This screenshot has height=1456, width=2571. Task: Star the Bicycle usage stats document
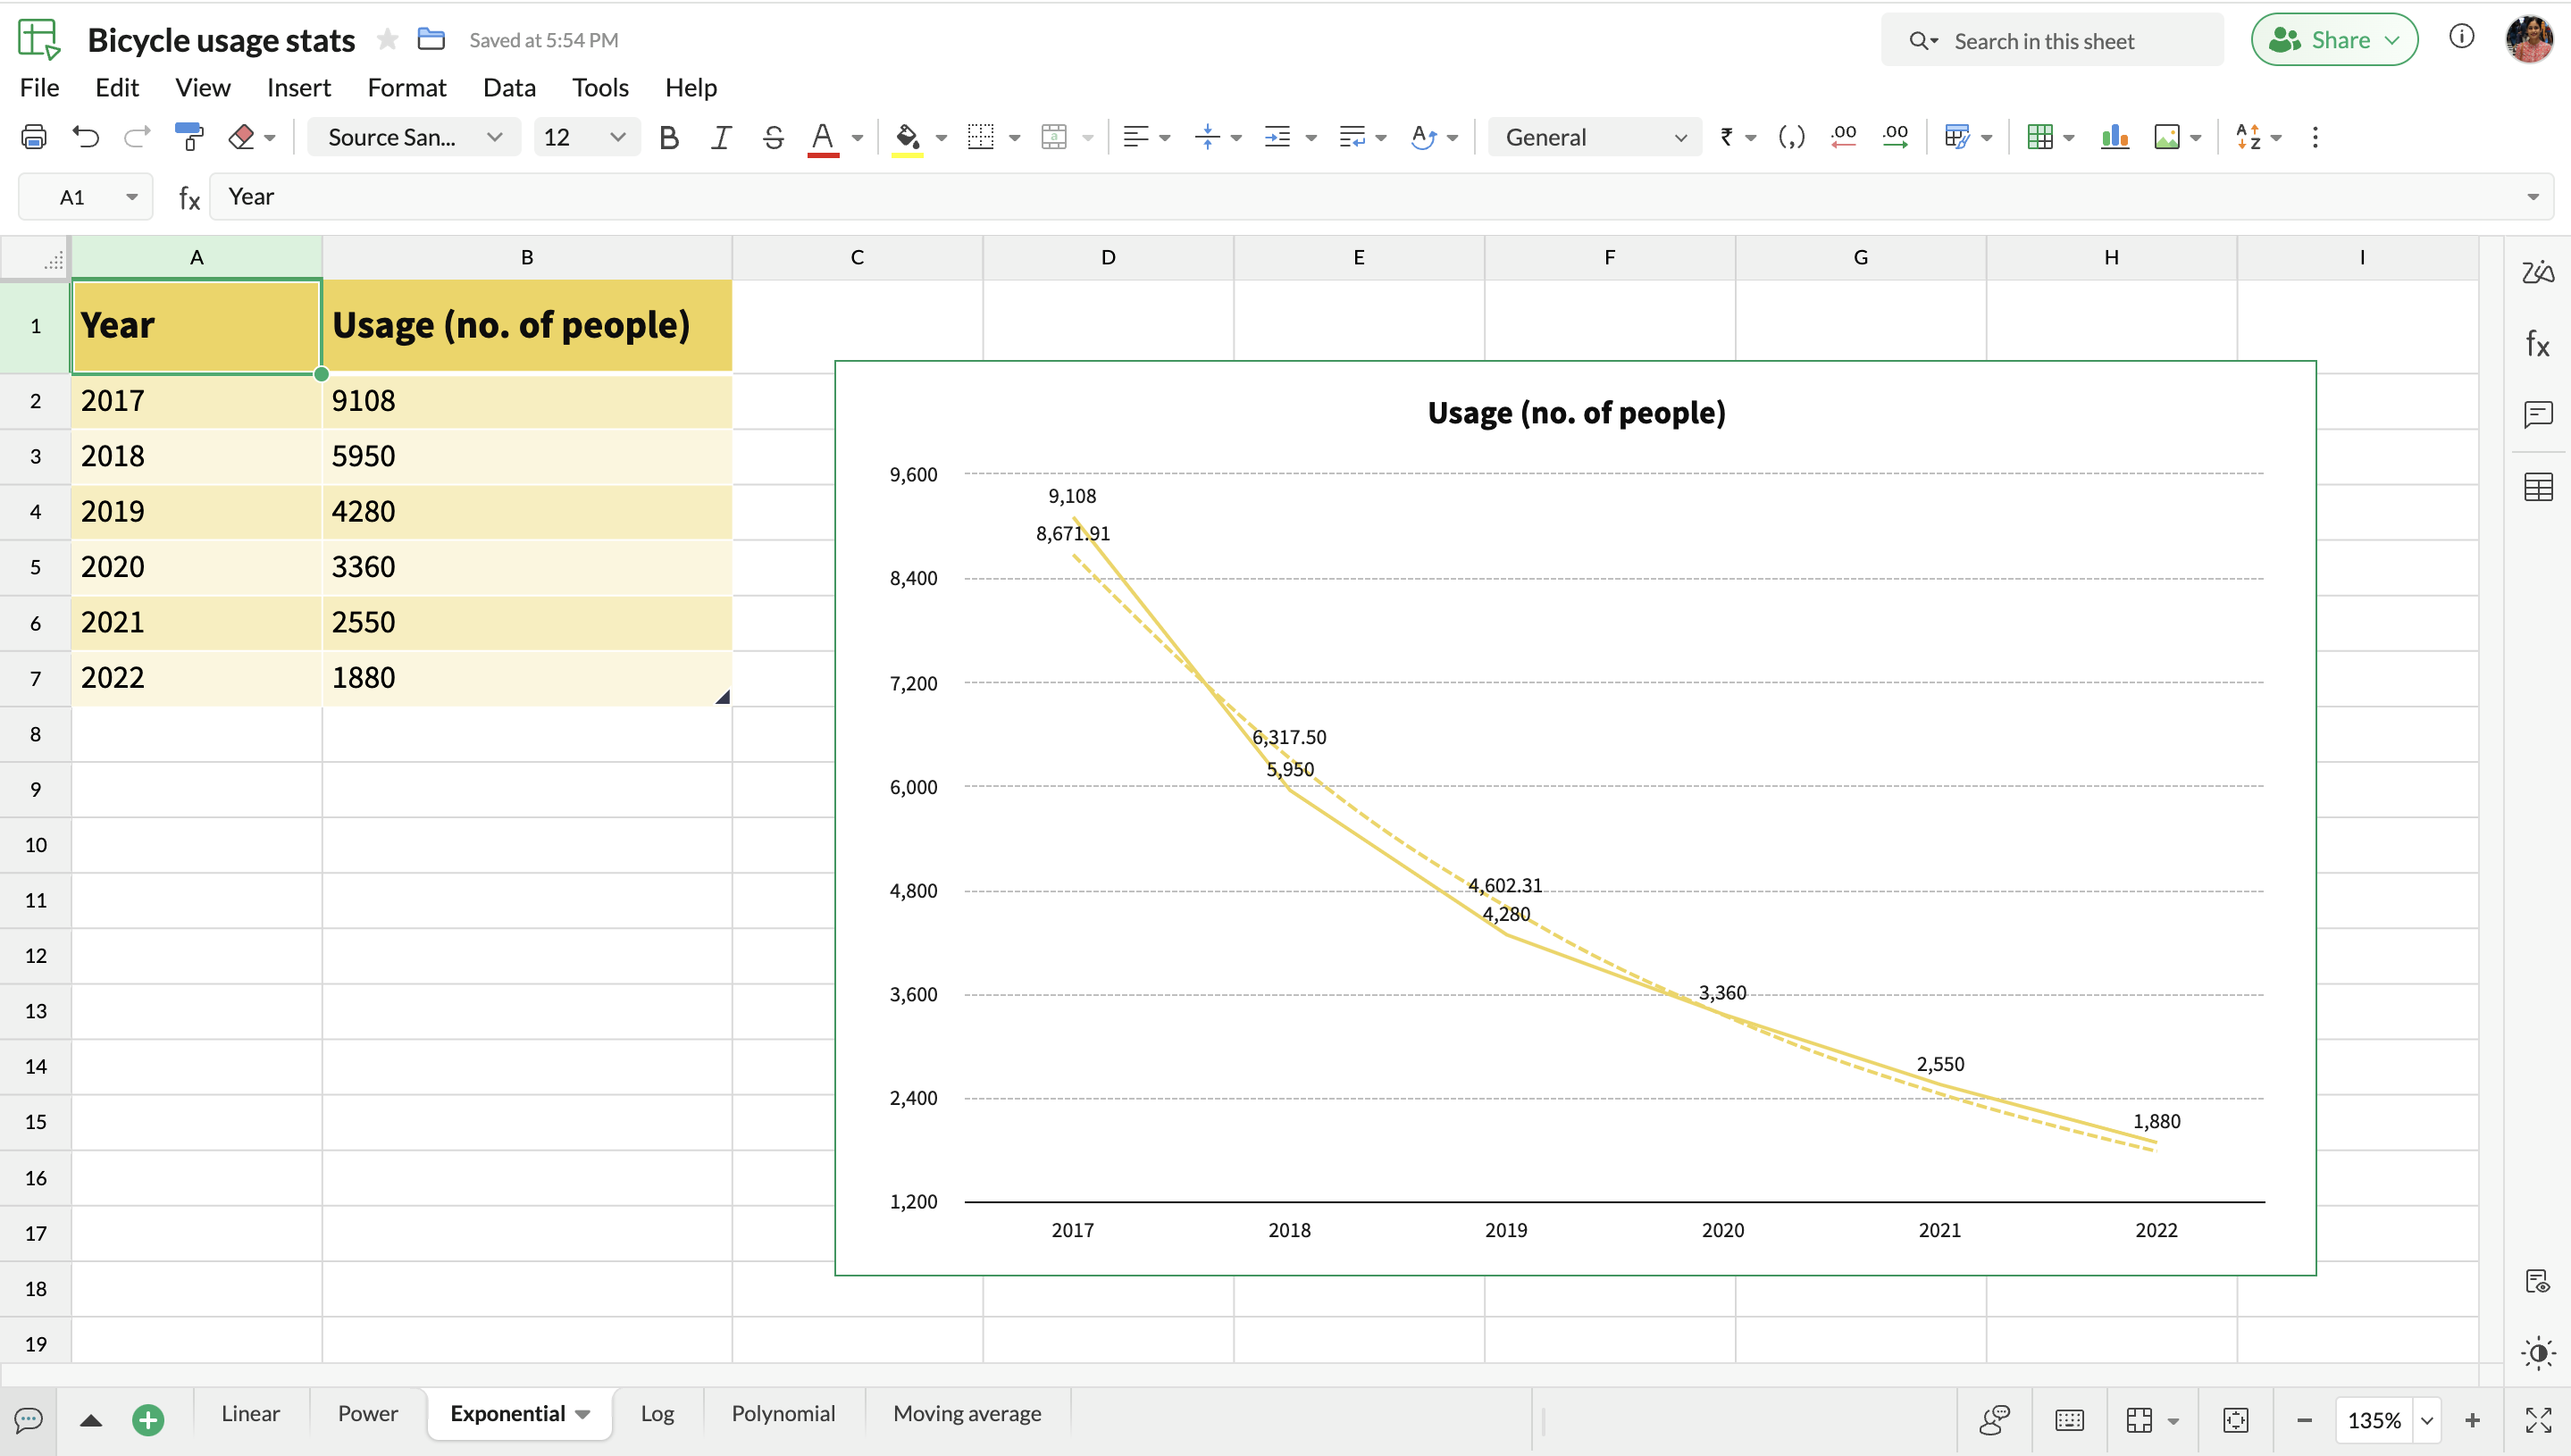387,39
